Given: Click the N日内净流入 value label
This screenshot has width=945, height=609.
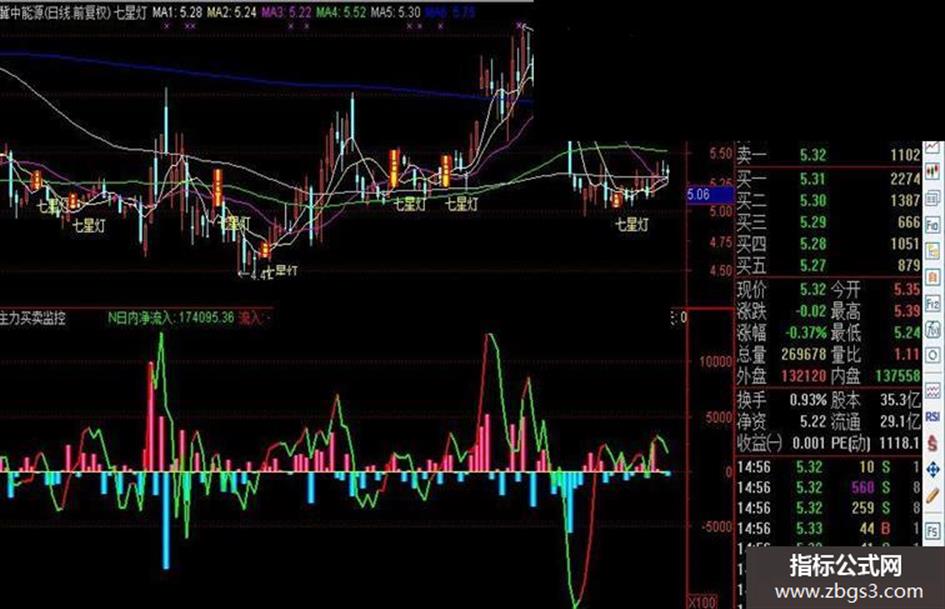Looking at the screenshot, I should tap(171, 317).
